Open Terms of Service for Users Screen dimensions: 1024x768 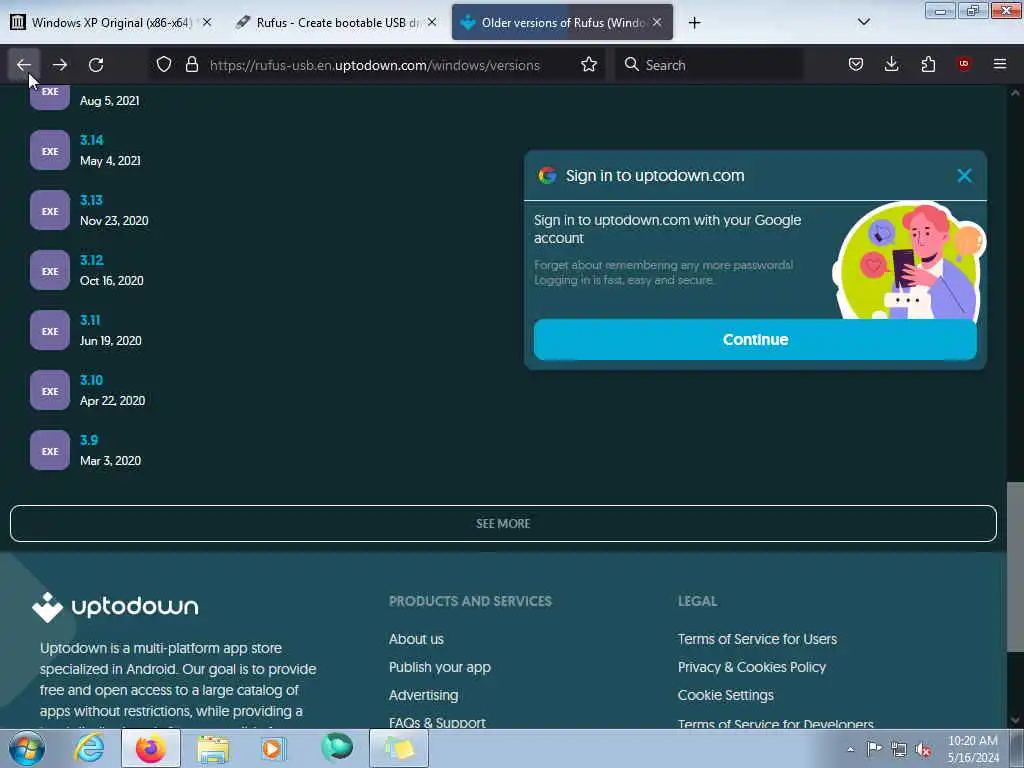(x=757, y=639)
